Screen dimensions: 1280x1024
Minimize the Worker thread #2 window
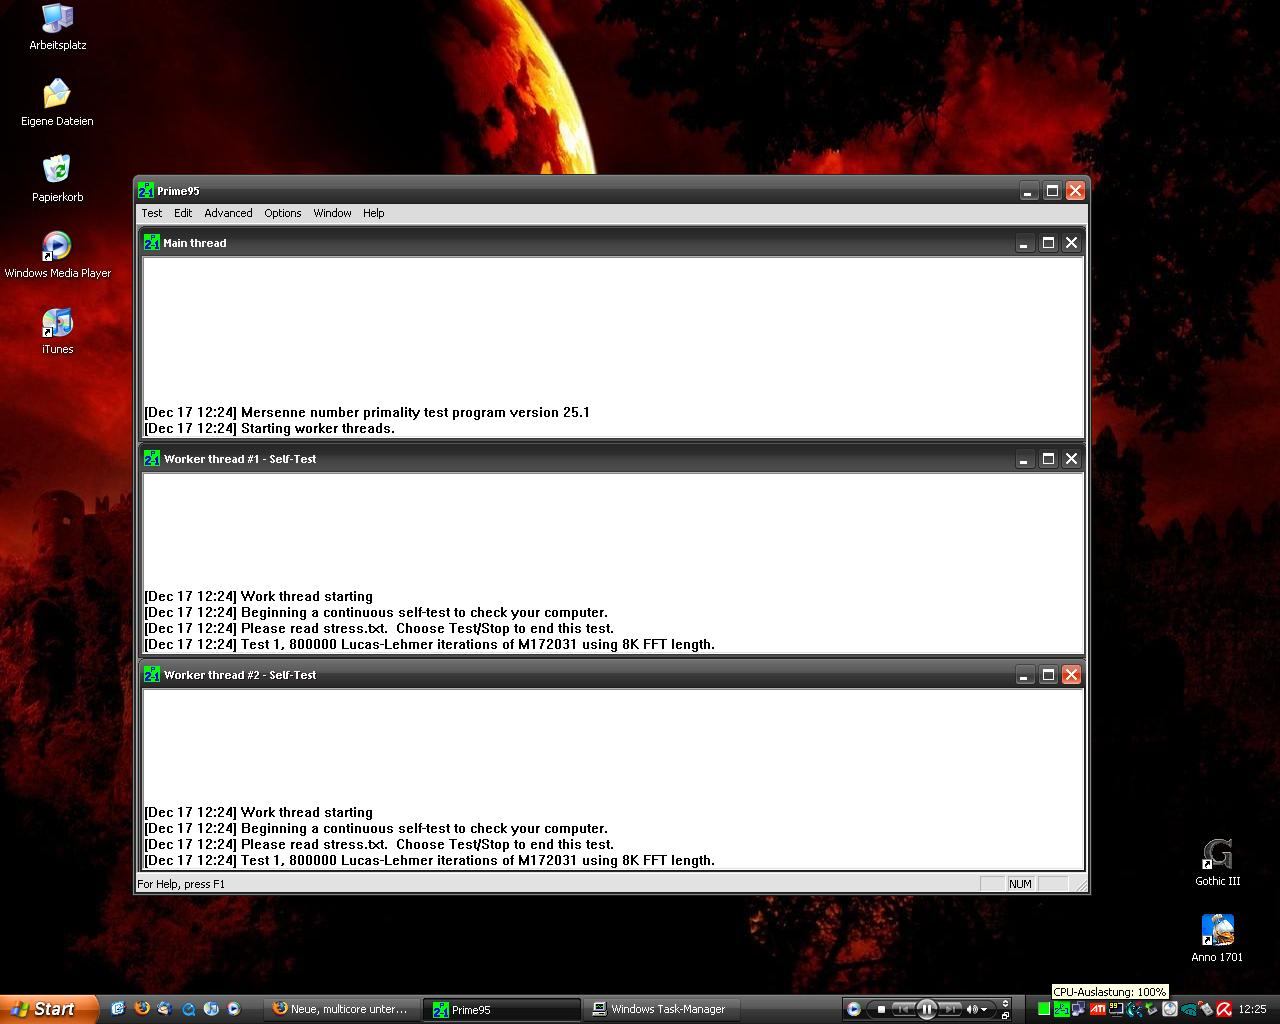[1024, 675]
